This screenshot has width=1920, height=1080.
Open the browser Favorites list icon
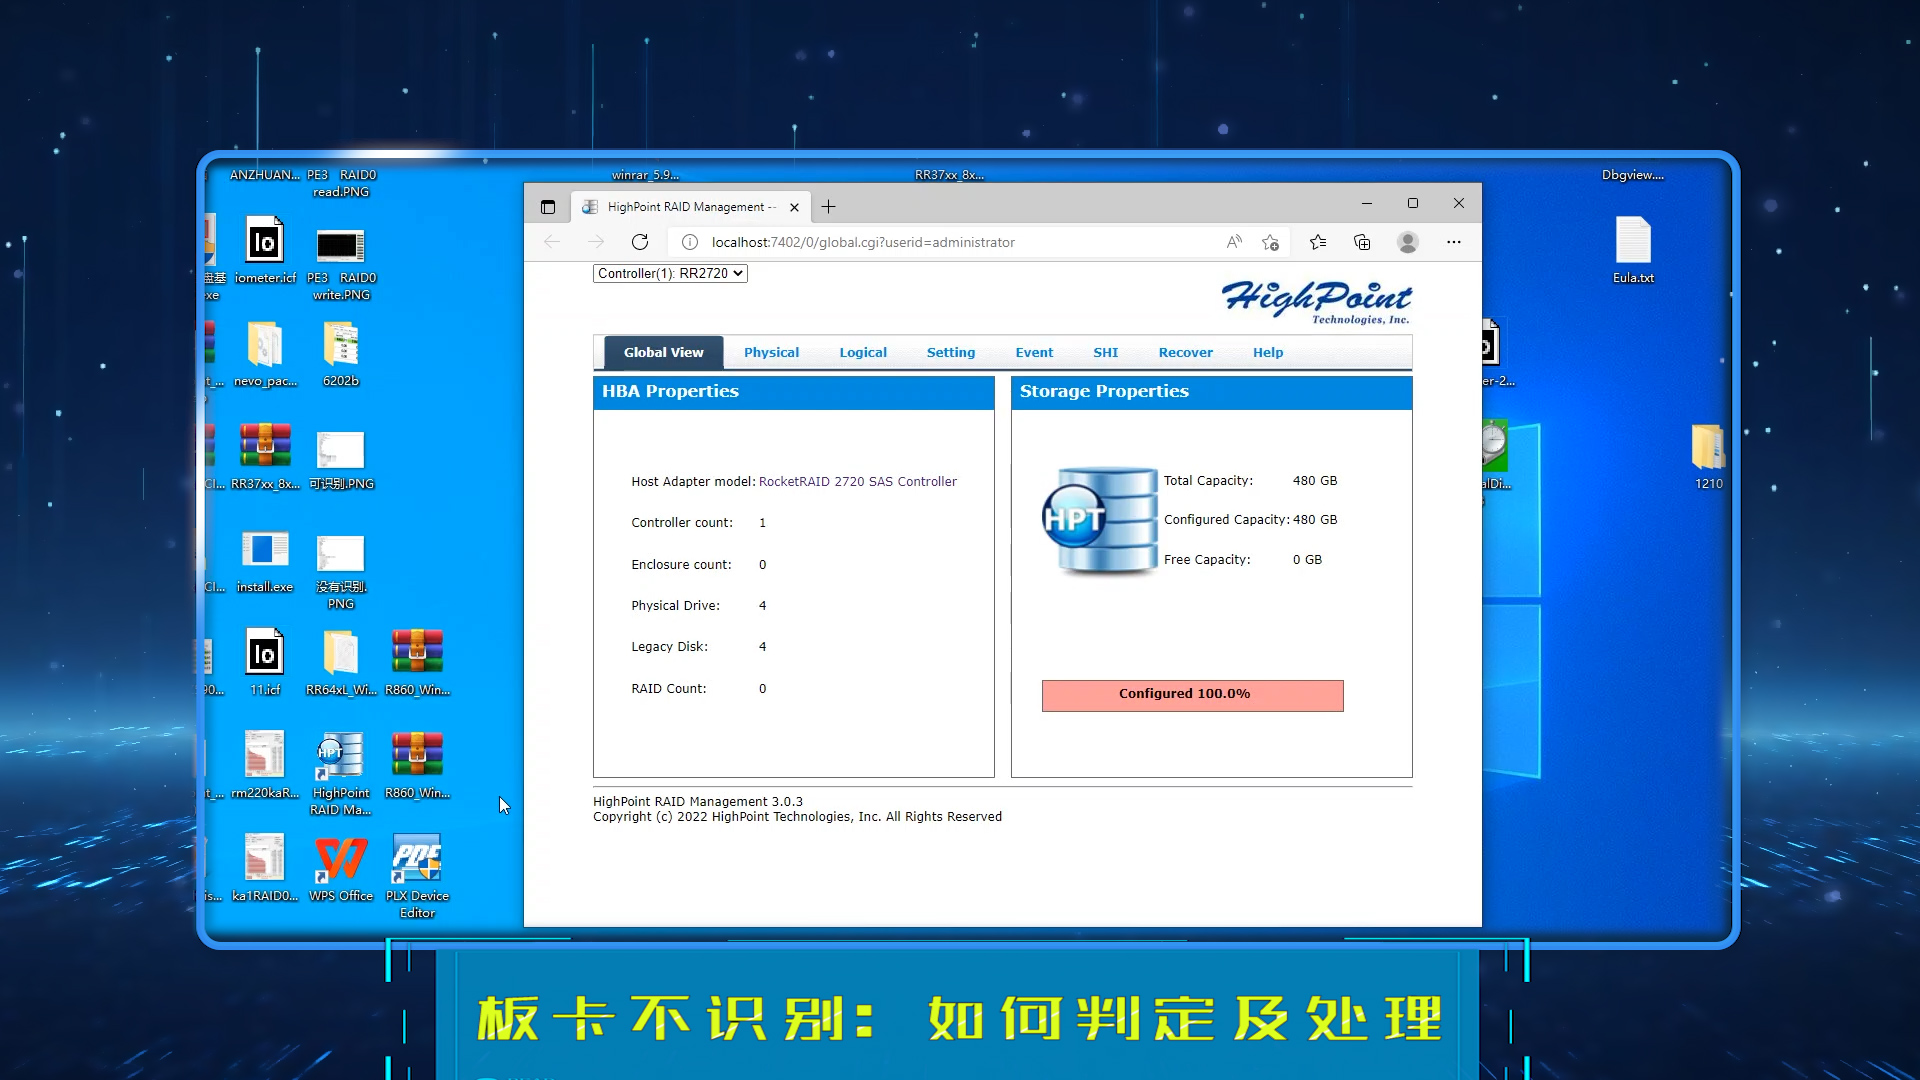1318,242
